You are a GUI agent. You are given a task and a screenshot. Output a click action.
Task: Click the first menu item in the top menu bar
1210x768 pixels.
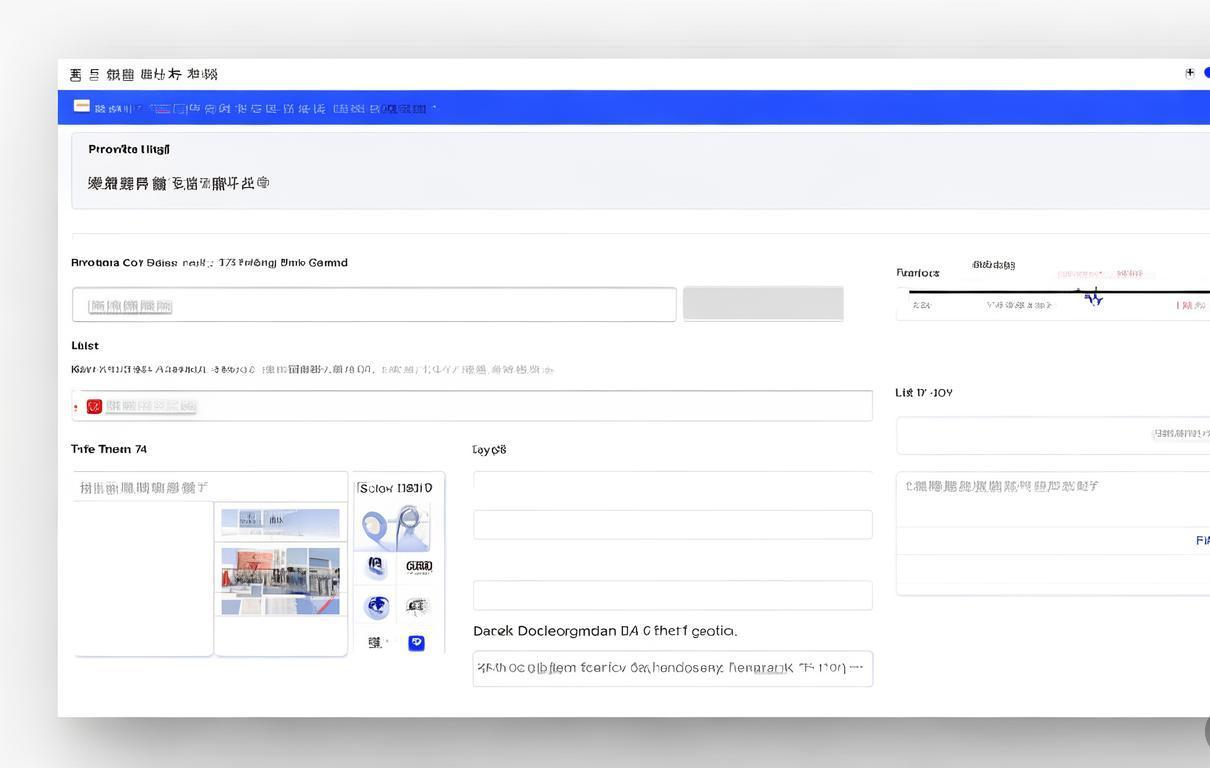pyautogui.click(x=75, y=74)
